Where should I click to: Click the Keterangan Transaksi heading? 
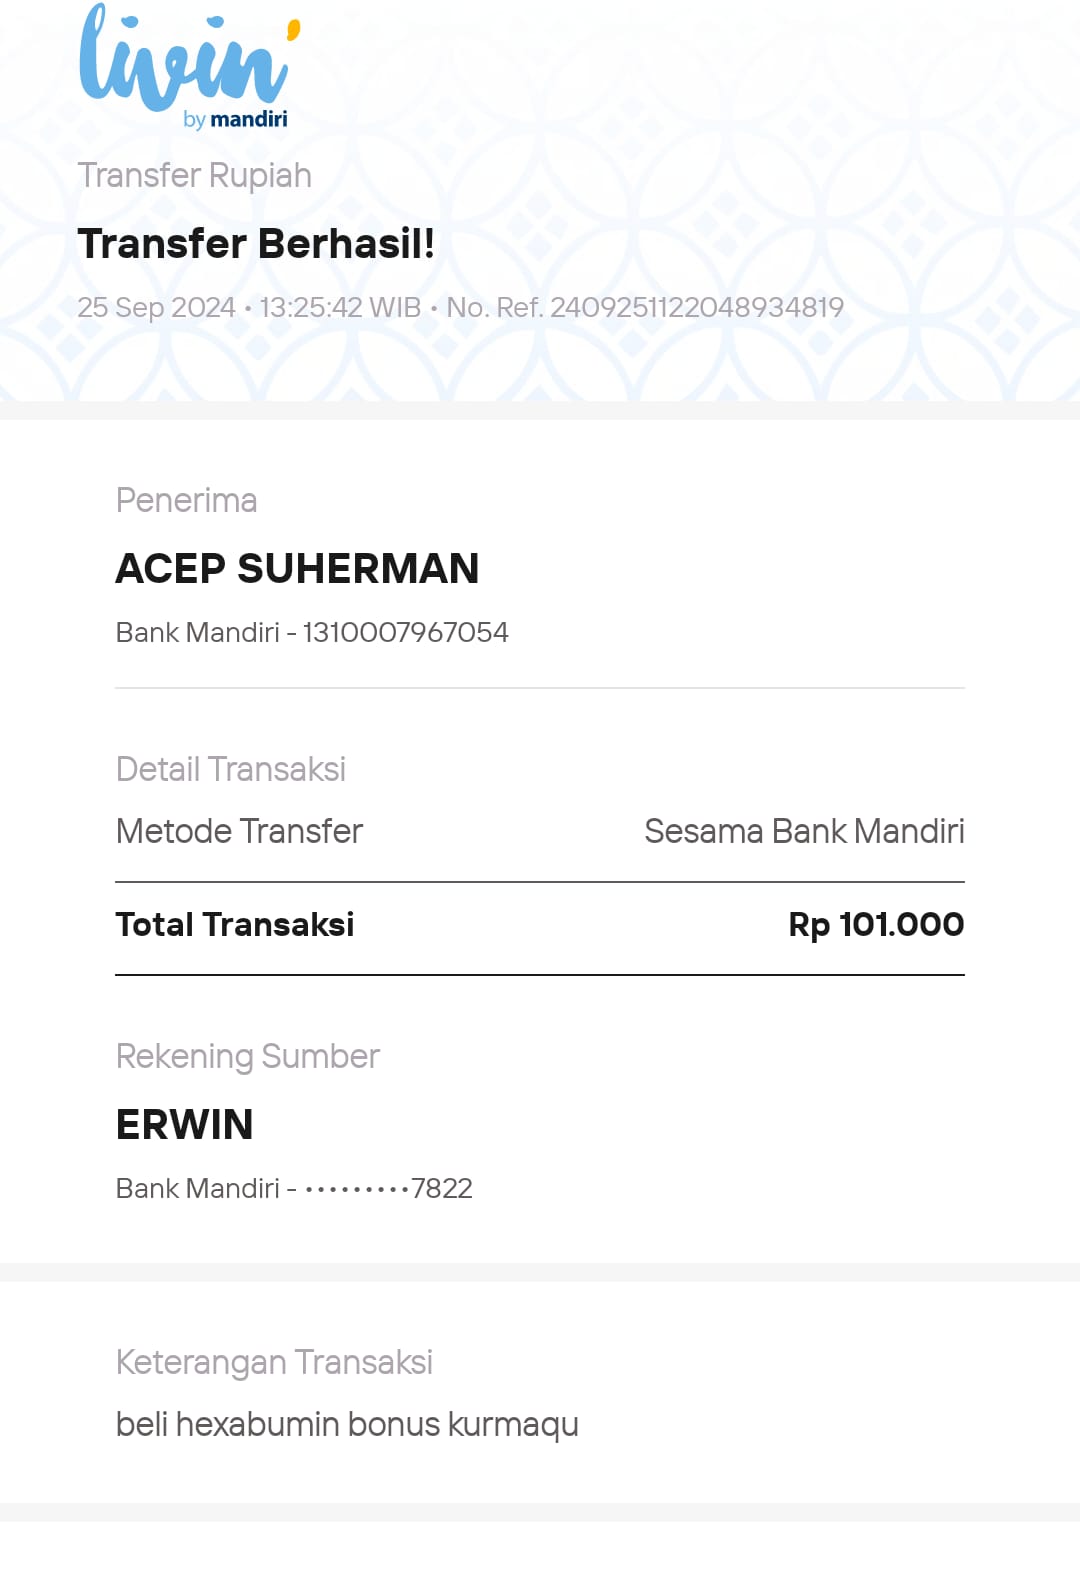[x=274, y=1363]
